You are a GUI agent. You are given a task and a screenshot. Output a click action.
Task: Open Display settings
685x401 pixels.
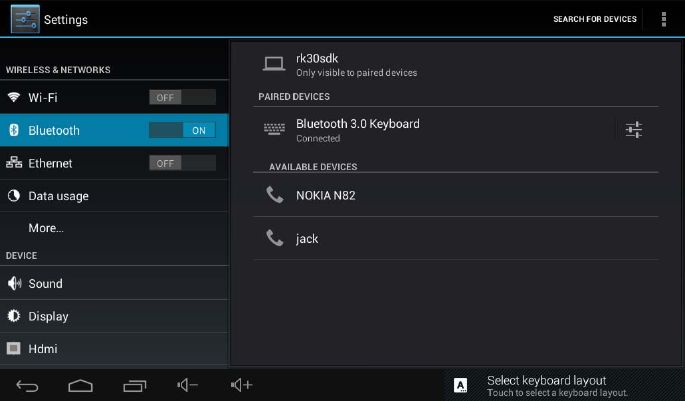pos(114,316)
